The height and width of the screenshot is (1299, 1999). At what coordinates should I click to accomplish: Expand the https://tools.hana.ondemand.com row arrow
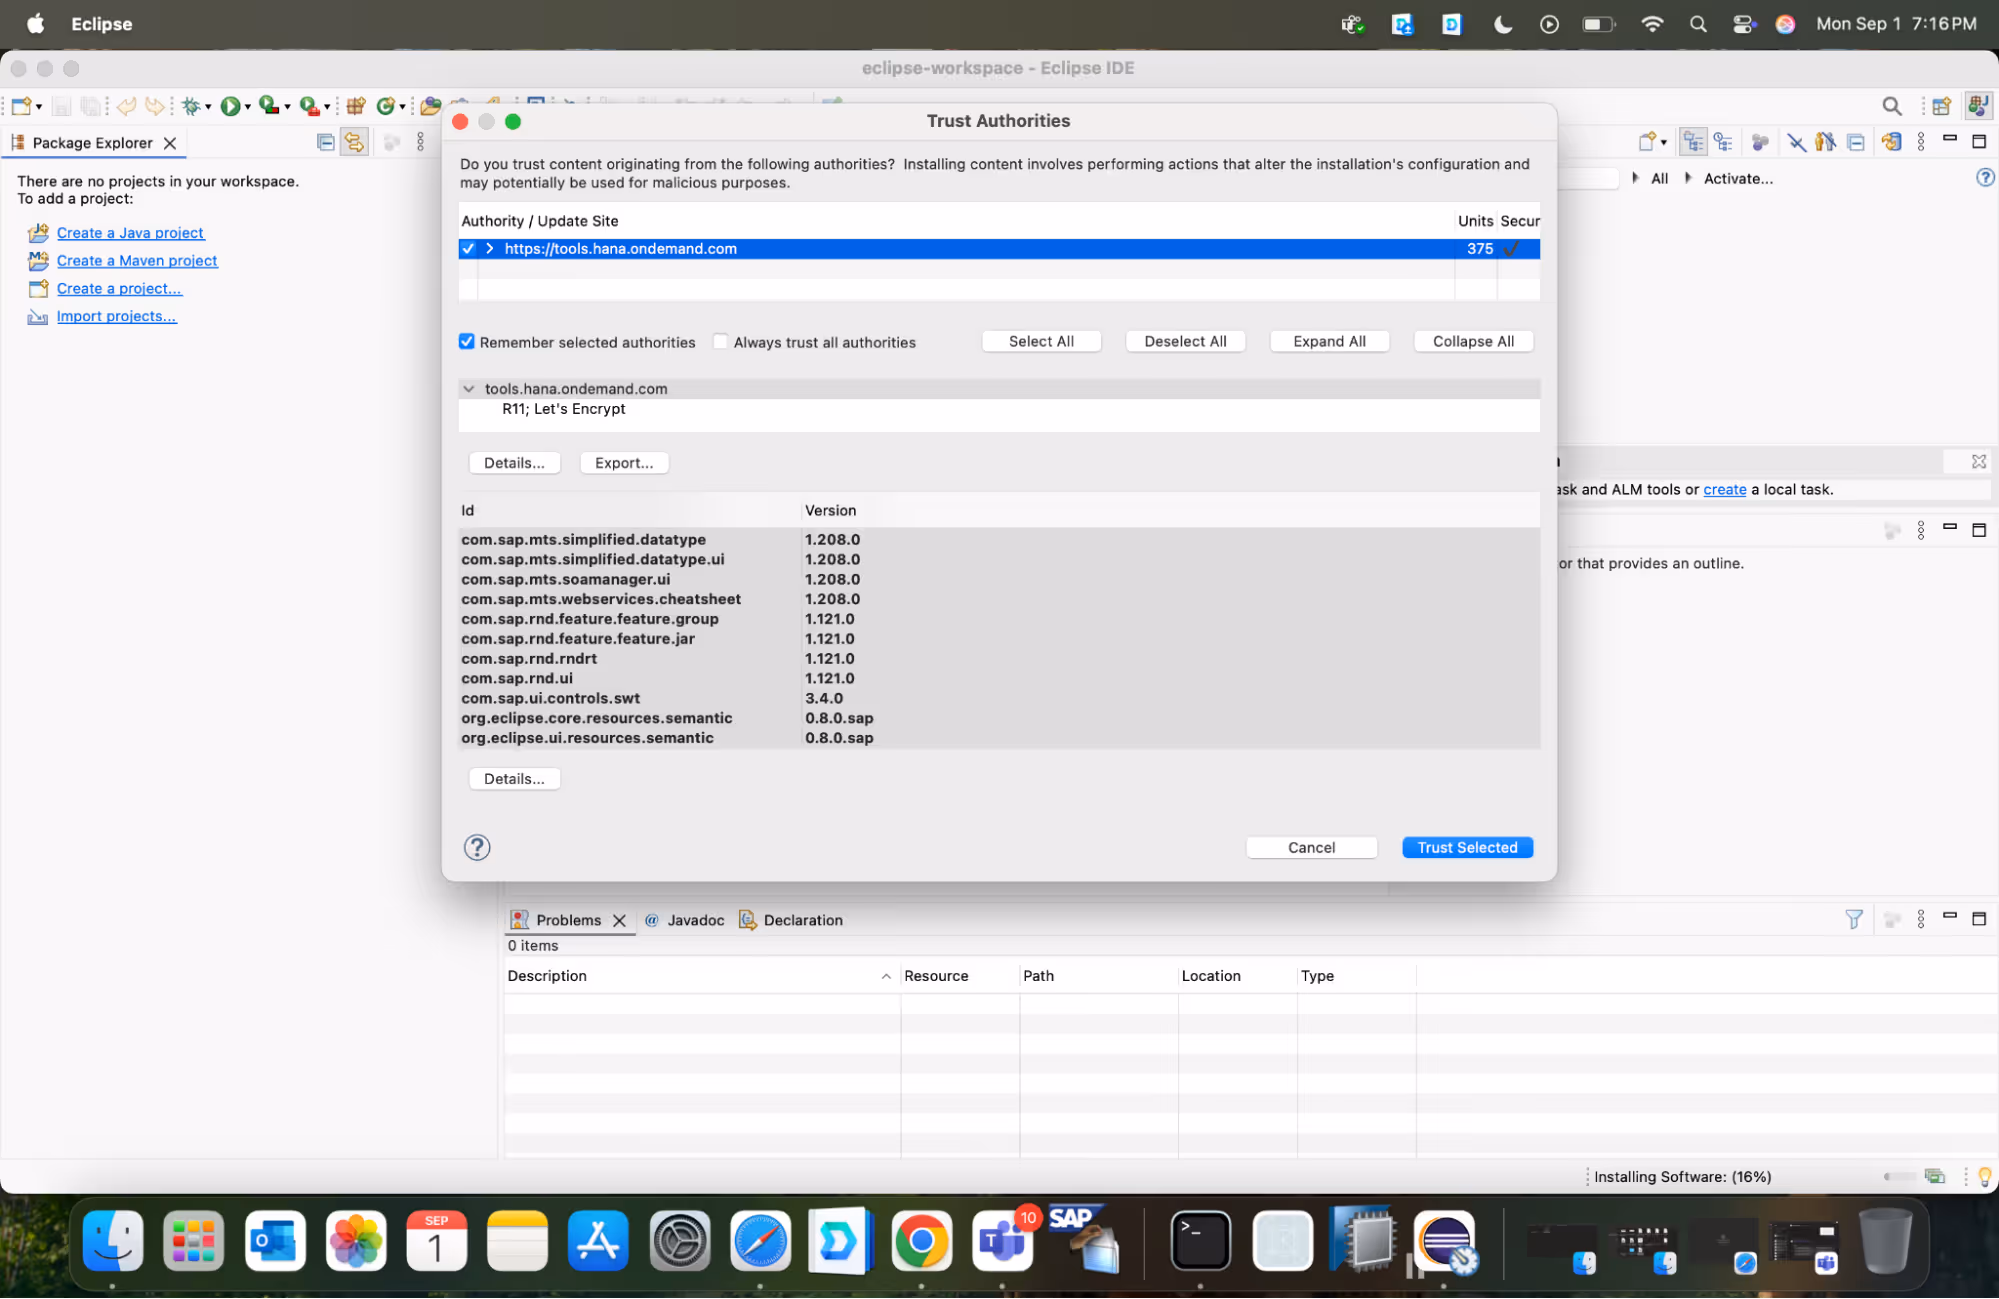click(x=490, y=249)
